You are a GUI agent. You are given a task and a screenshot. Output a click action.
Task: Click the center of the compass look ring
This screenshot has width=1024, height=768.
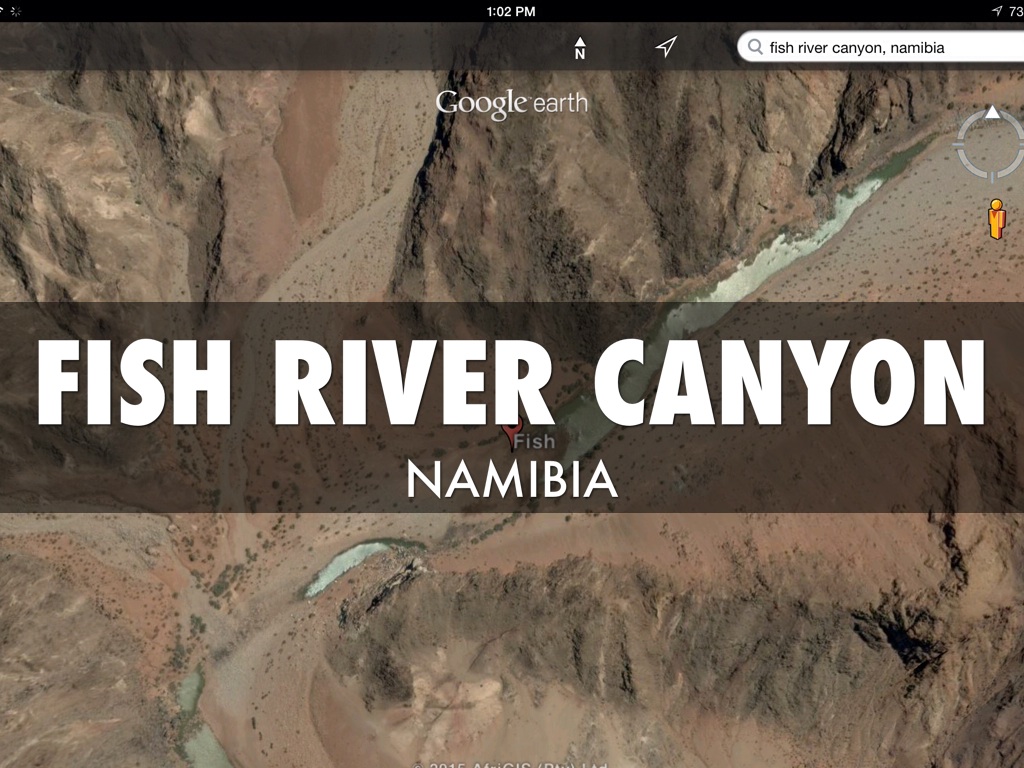coord(991,144)
